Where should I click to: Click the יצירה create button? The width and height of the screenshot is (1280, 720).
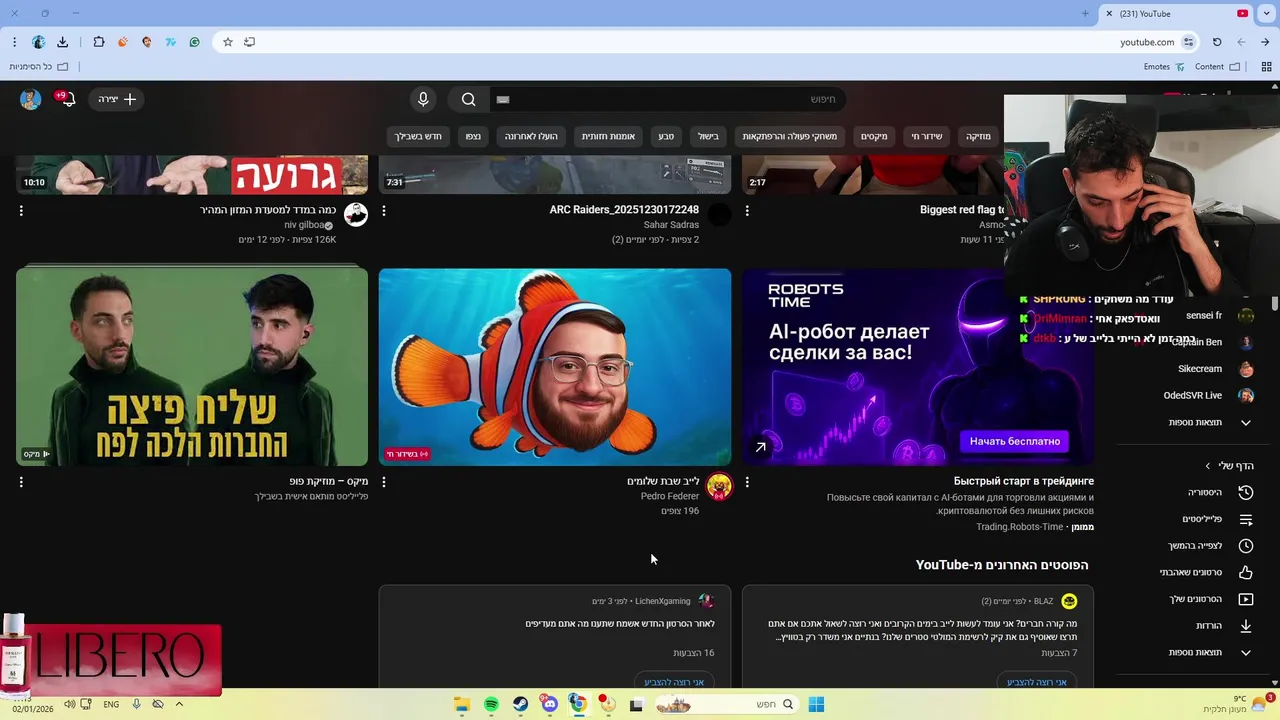click(117, 99)
